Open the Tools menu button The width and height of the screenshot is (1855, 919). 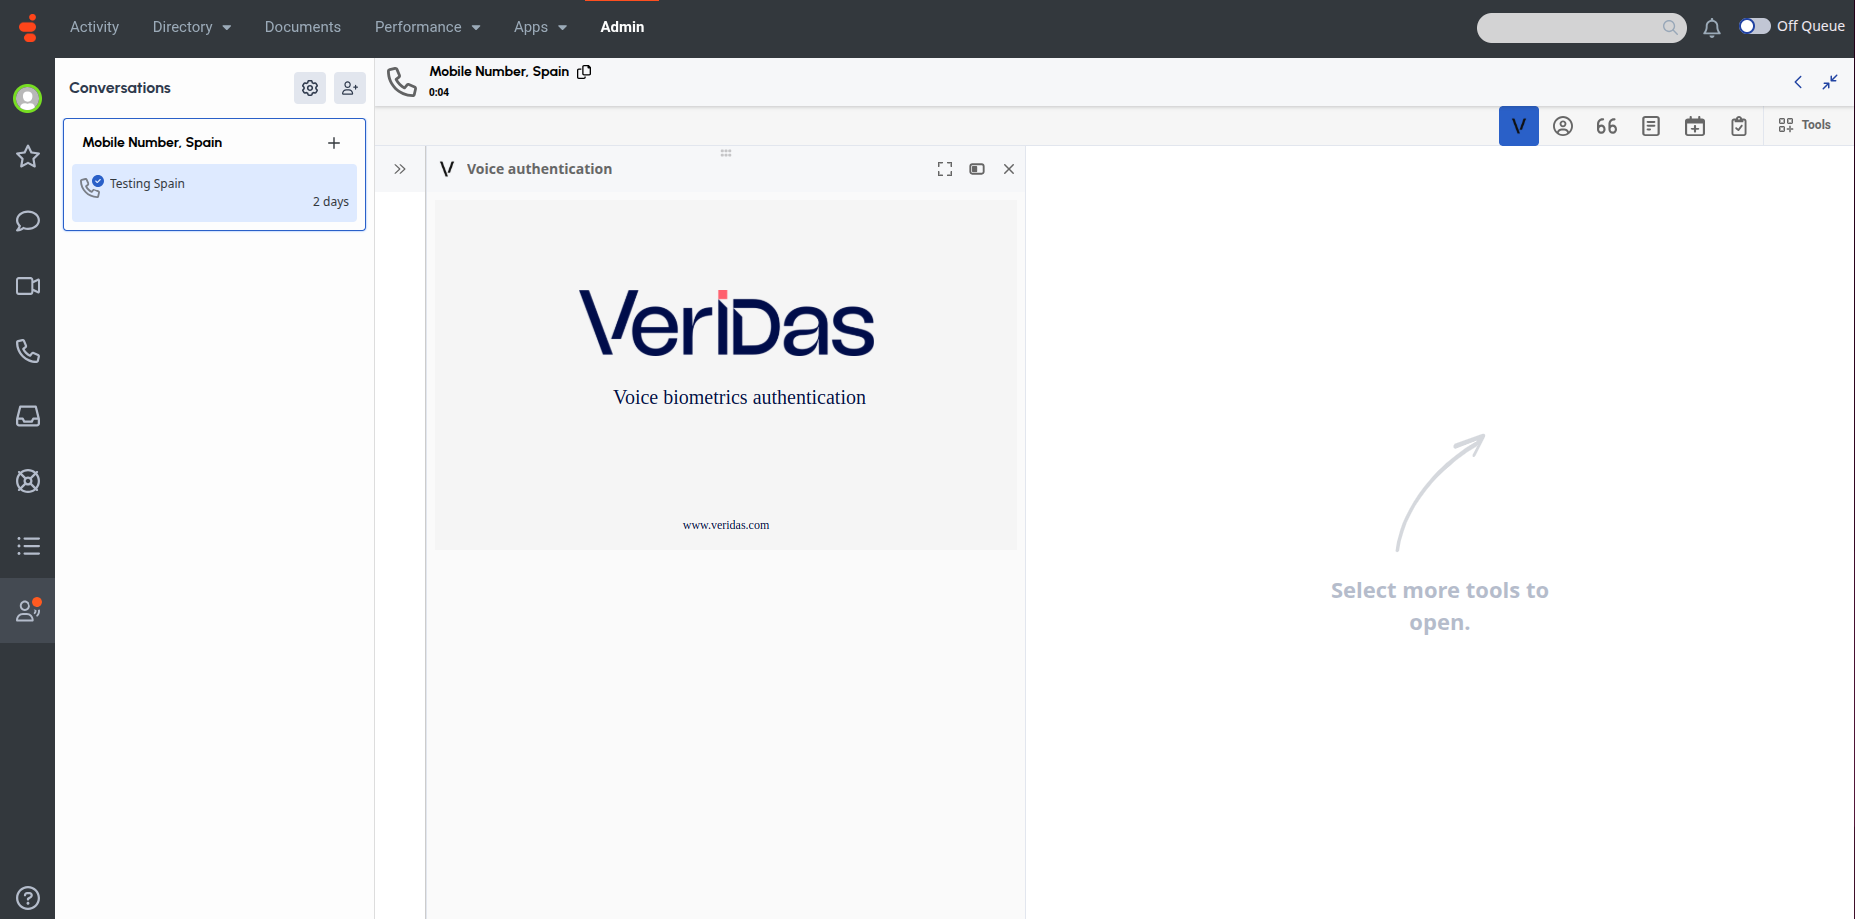click(1804, 125)
